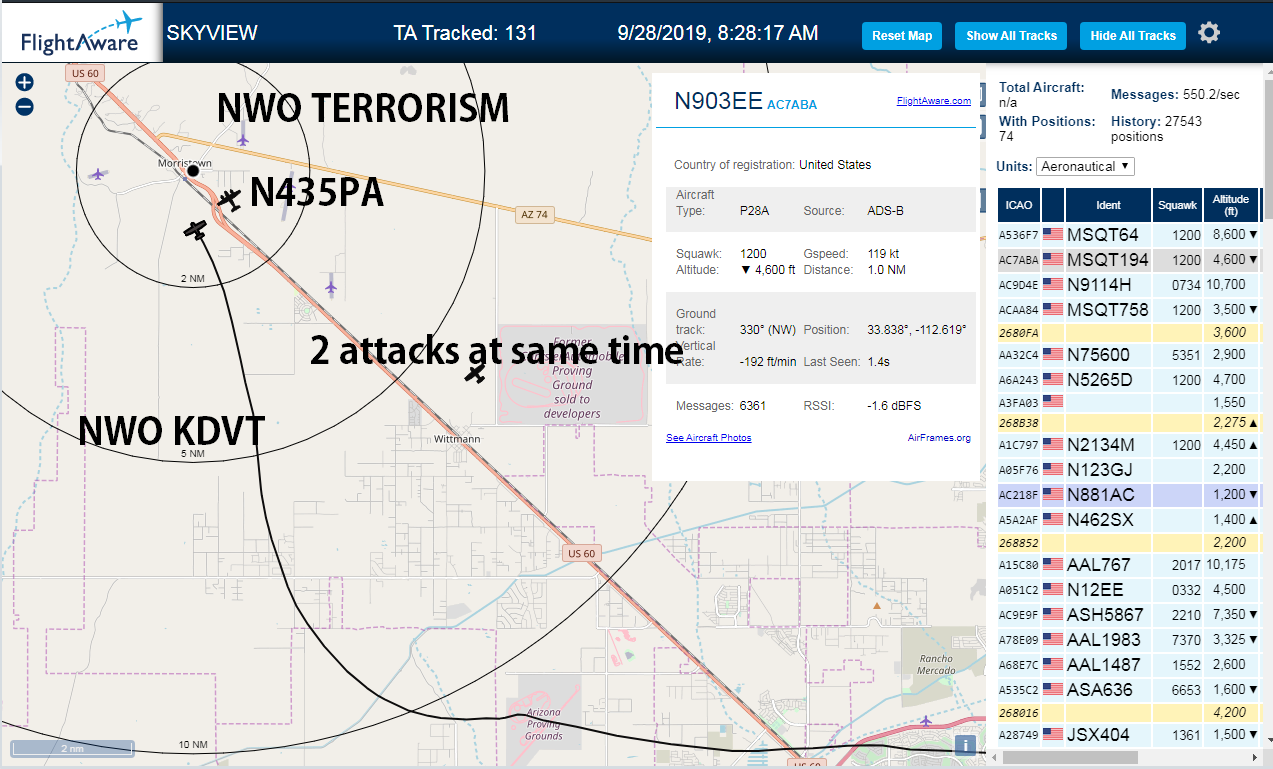The width and height of the screenshot is (1273, 769).
Task: Click AC7ABA ICAO code in aircraft panel
Action: pos(792,104)
